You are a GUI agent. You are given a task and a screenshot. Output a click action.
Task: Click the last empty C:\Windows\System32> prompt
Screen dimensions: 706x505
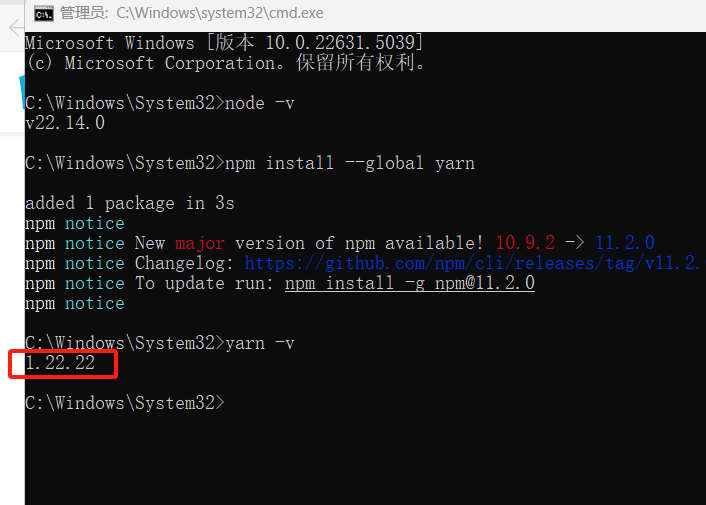[x=125, y=403]
